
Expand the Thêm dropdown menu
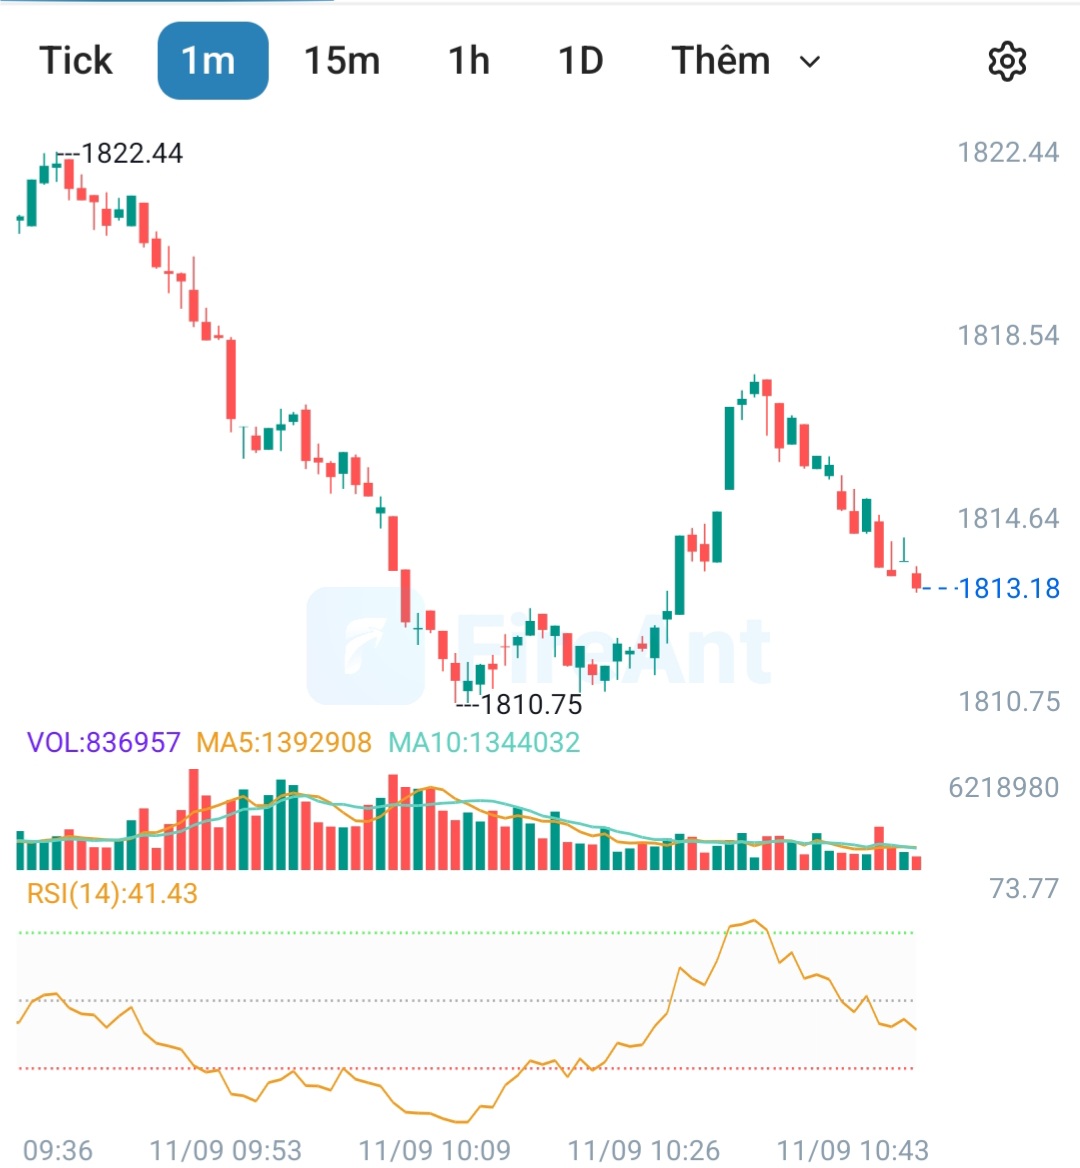(x=746, y=60)
